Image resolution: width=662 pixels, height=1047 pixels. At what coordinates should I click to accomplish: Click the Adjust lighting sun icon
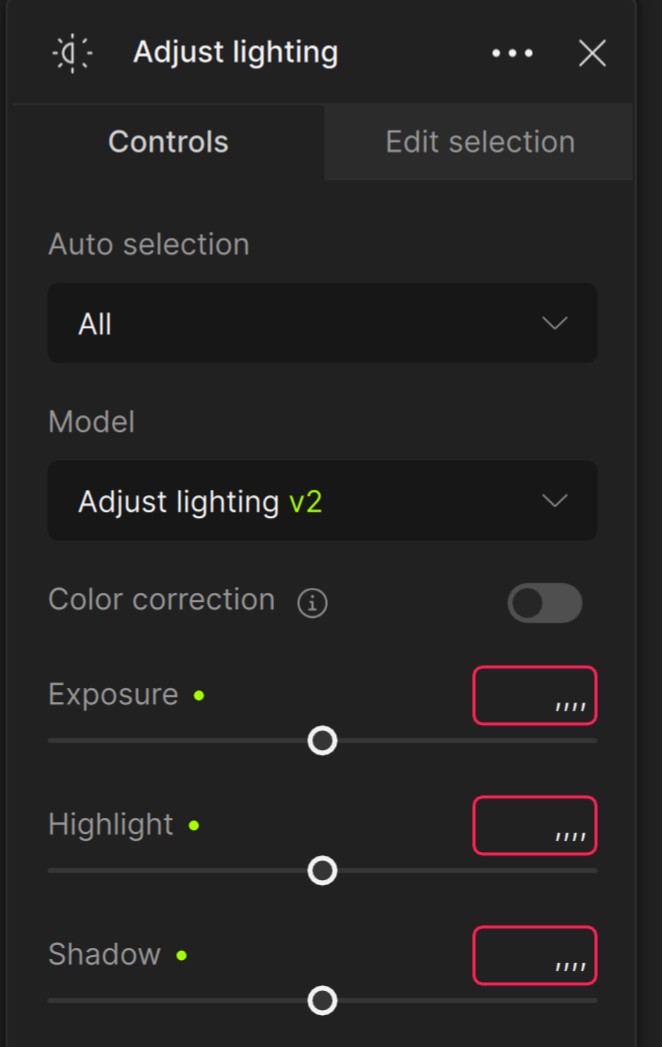click(72, 53)
